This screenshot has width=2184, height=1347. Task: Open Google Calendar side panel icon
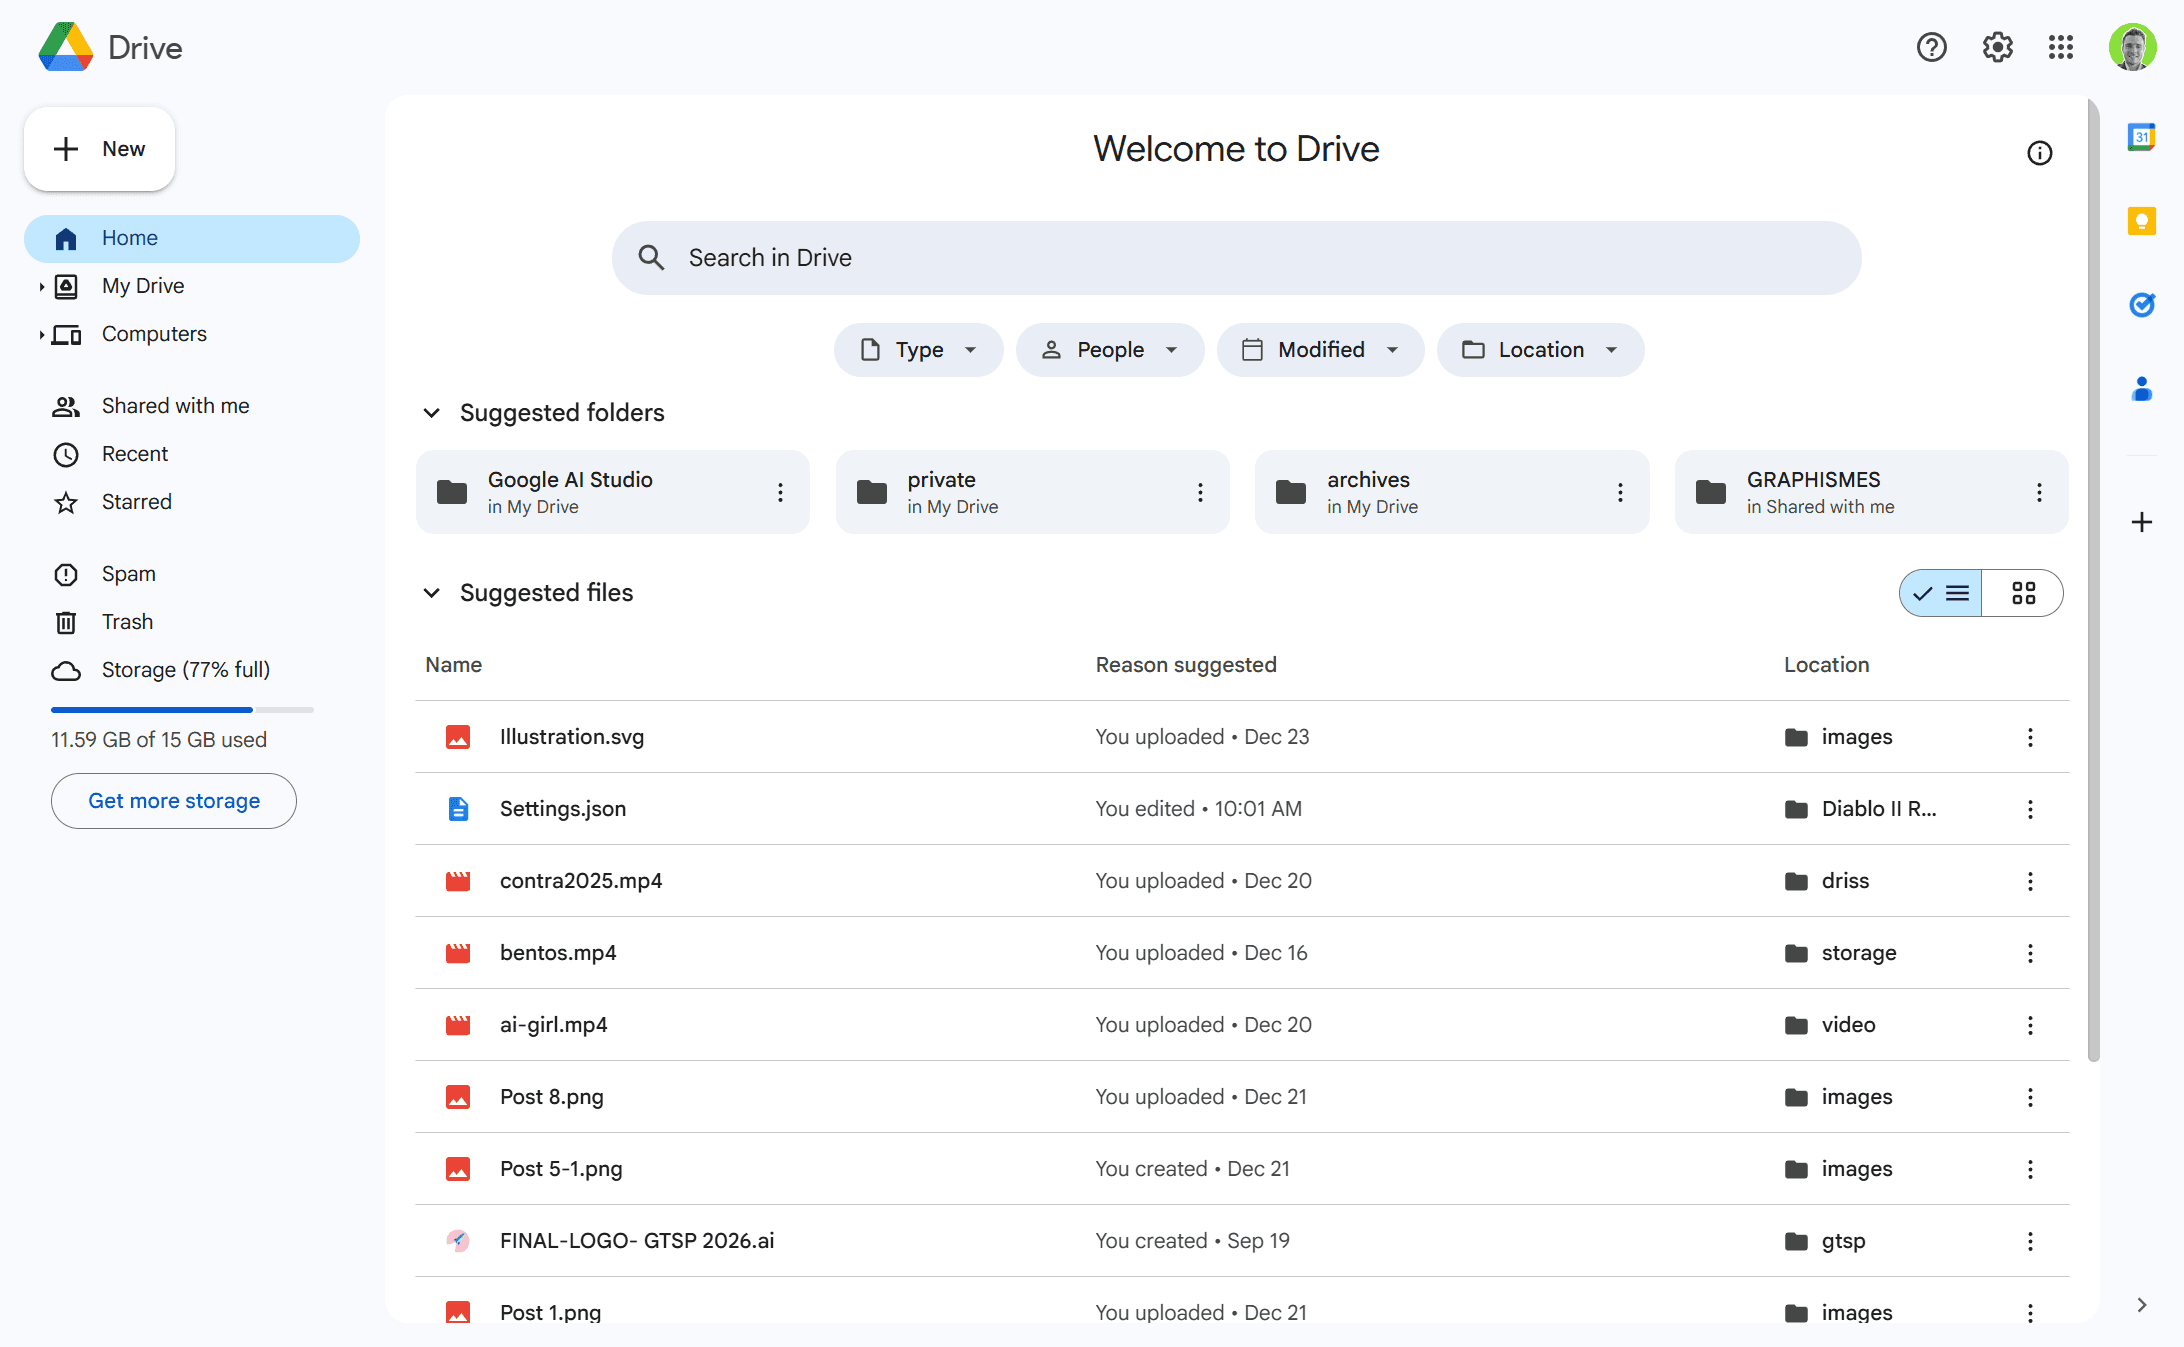click(2141, 137)
